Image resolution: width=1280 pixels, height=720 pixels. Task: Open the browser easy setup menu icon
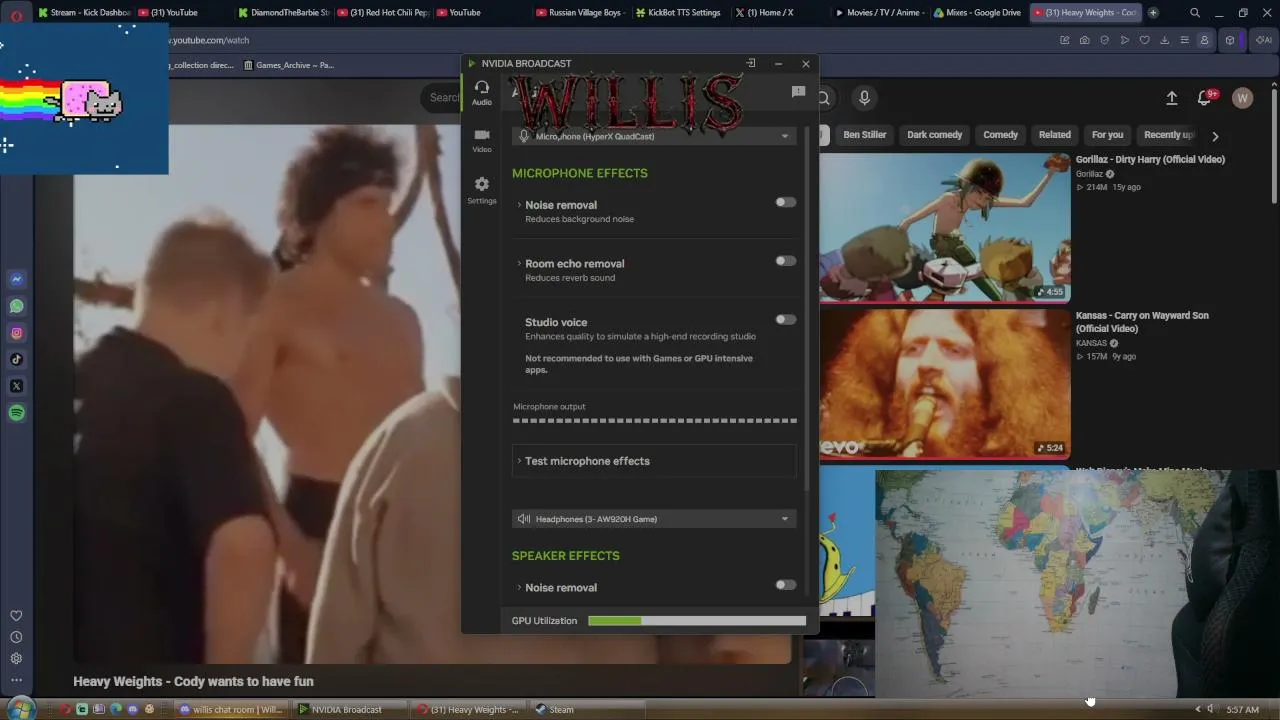(1184, 40)
